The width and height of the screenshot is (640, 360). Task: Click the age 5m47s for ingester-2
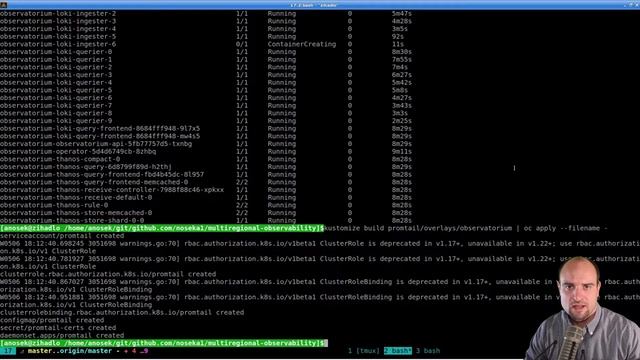pos(402,13)
